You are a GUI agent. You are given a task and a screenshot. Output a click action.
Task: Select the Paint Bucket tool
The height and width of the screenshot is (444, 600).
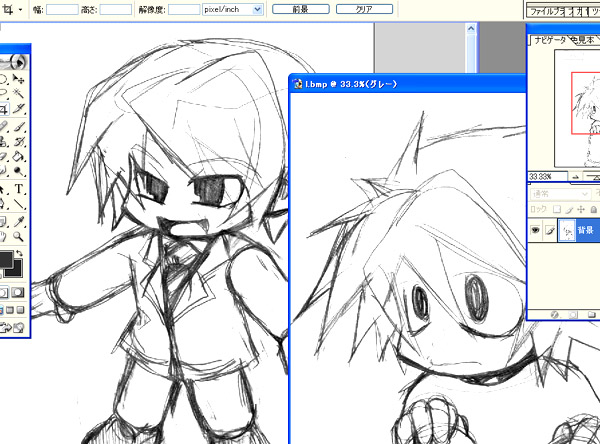click(x=18, y=156)
